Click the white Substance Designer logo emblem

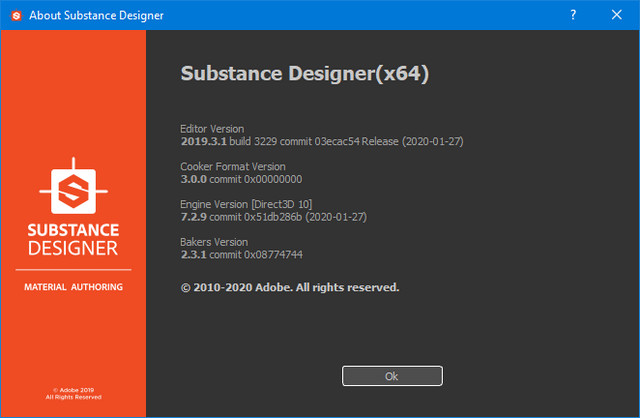click(73, 186)
